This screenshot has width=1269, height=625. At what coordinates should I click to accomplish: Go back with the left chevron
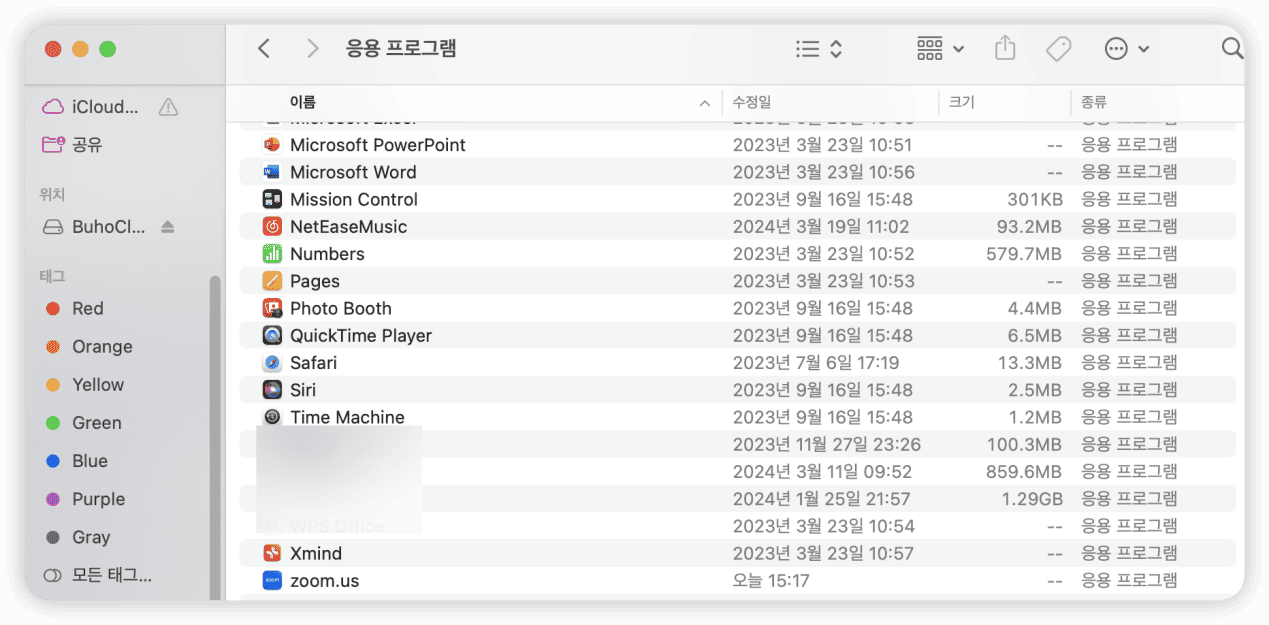coord(264,48)
